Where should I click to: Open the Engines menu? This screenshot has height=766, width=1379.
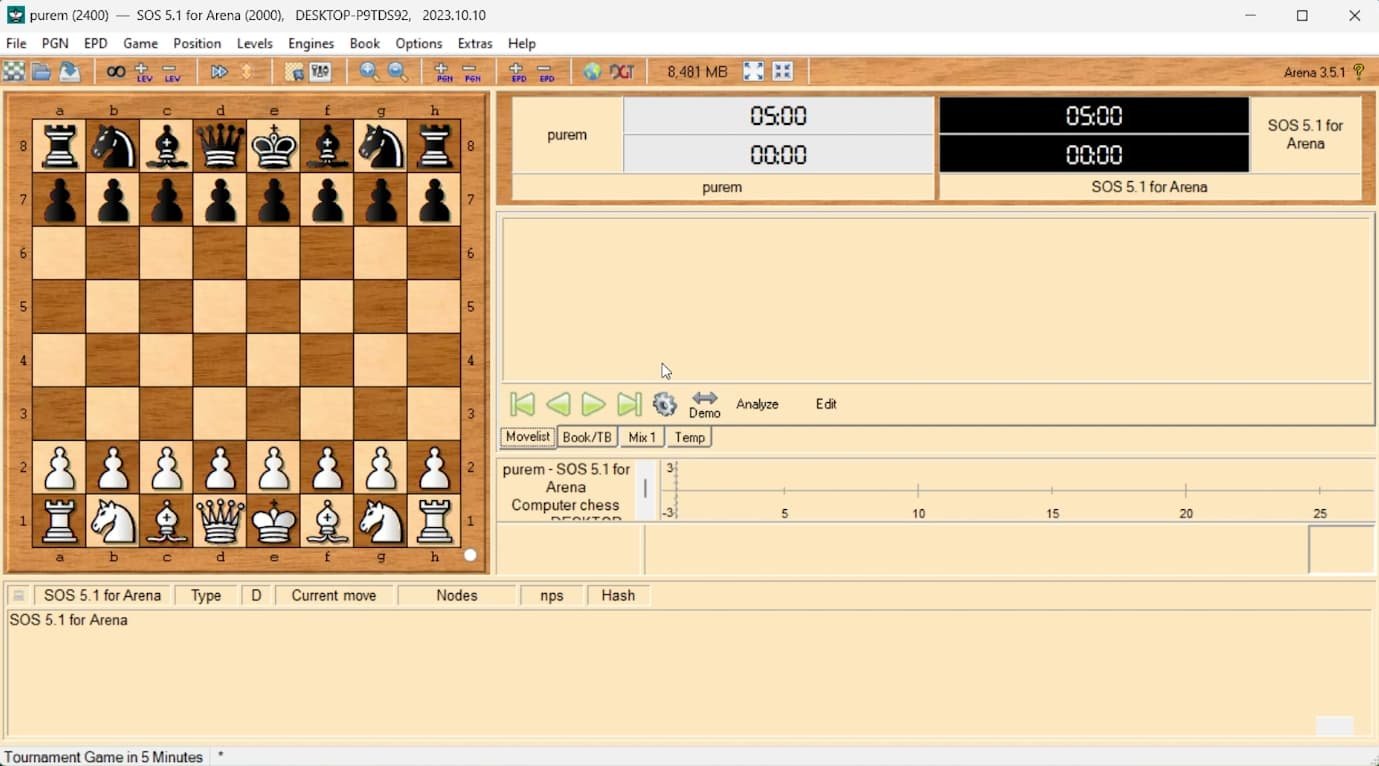(311, 43)
